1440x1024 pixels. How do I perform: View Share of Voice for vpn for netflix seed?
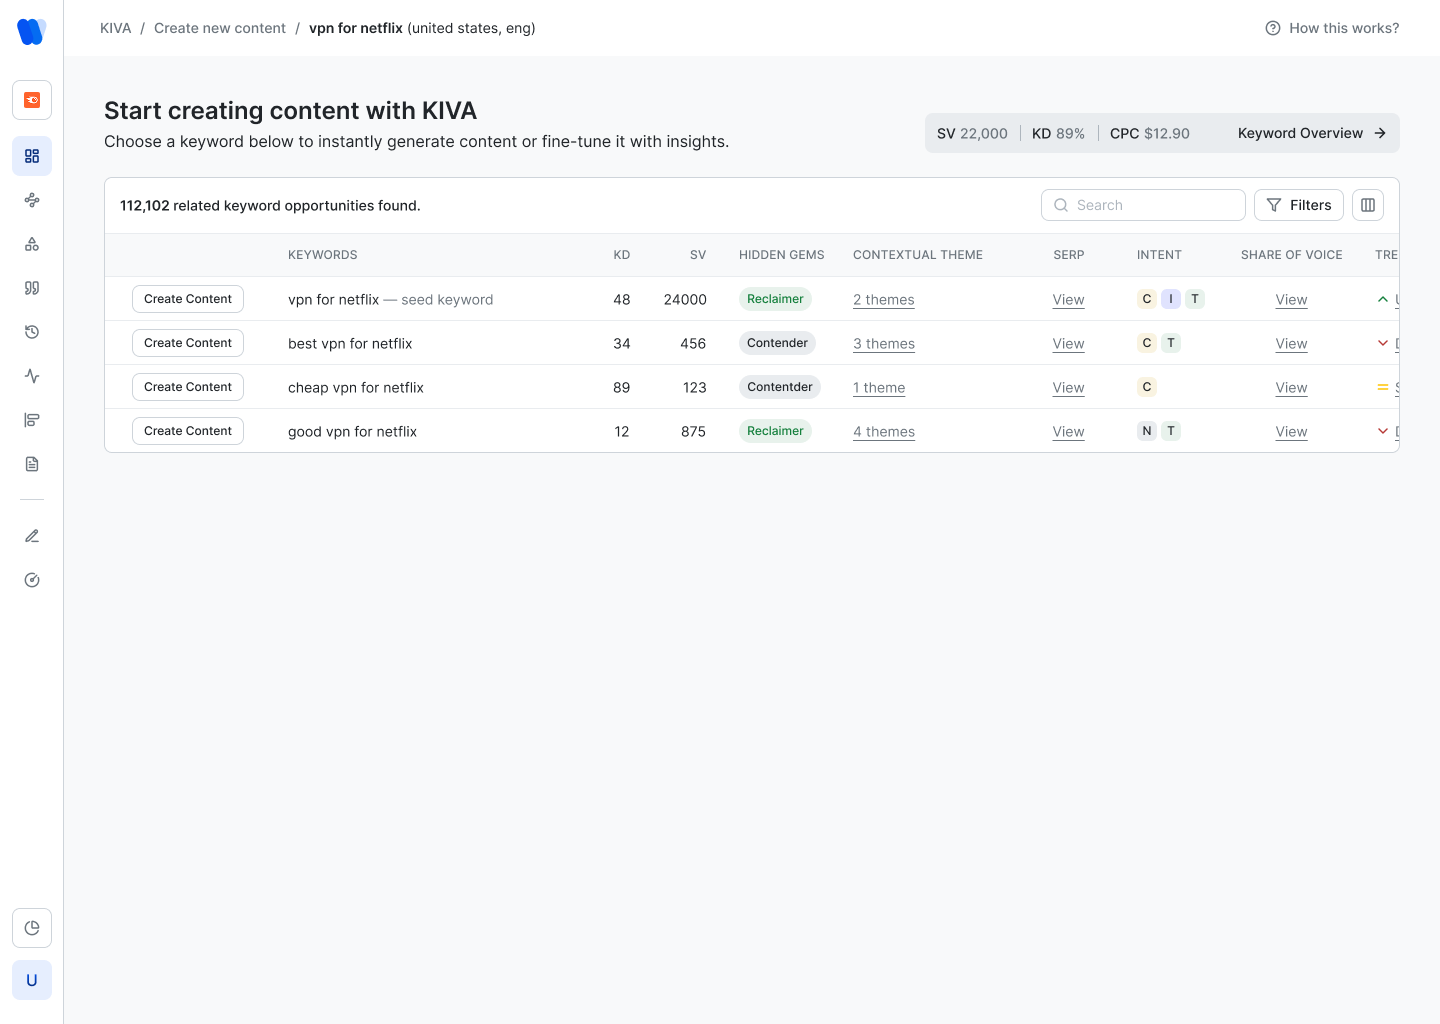click(1291, 300)
